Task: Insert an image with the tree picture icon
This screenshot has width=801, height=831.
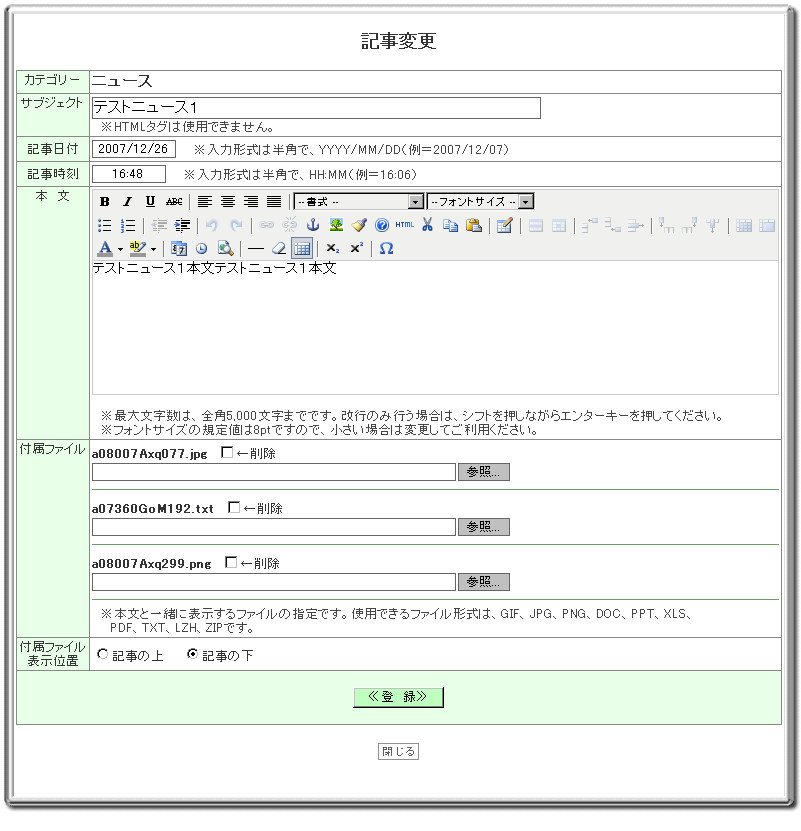Action: point(336,225)
